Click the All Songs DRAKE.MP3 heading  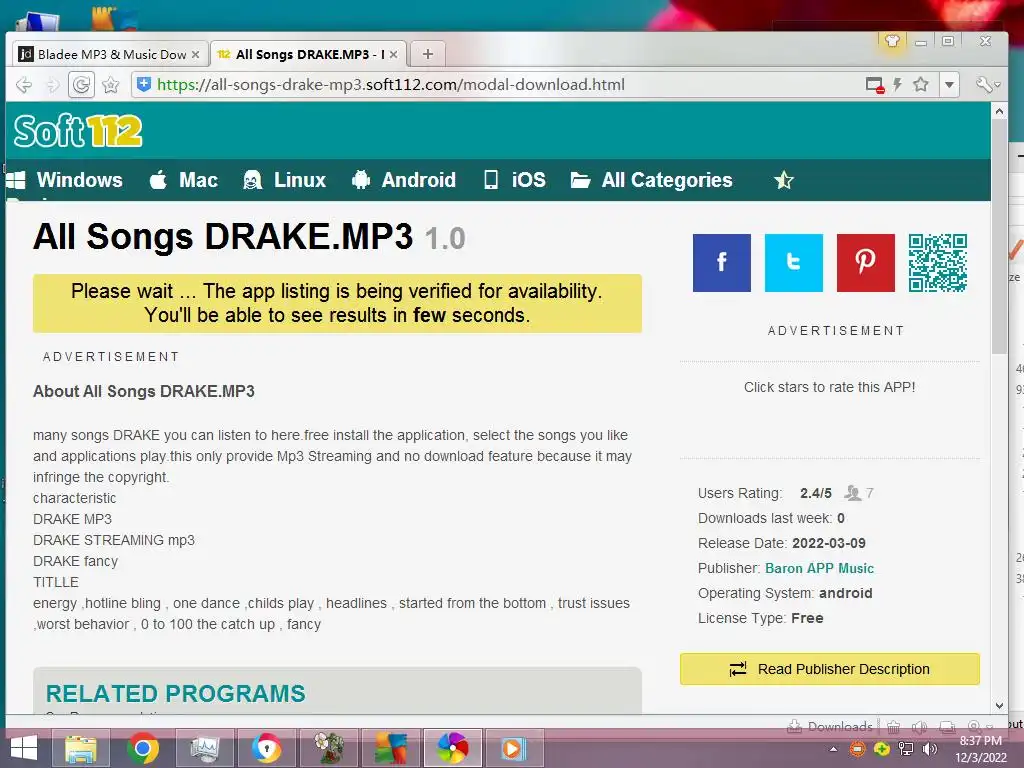(x=223, y=236)
